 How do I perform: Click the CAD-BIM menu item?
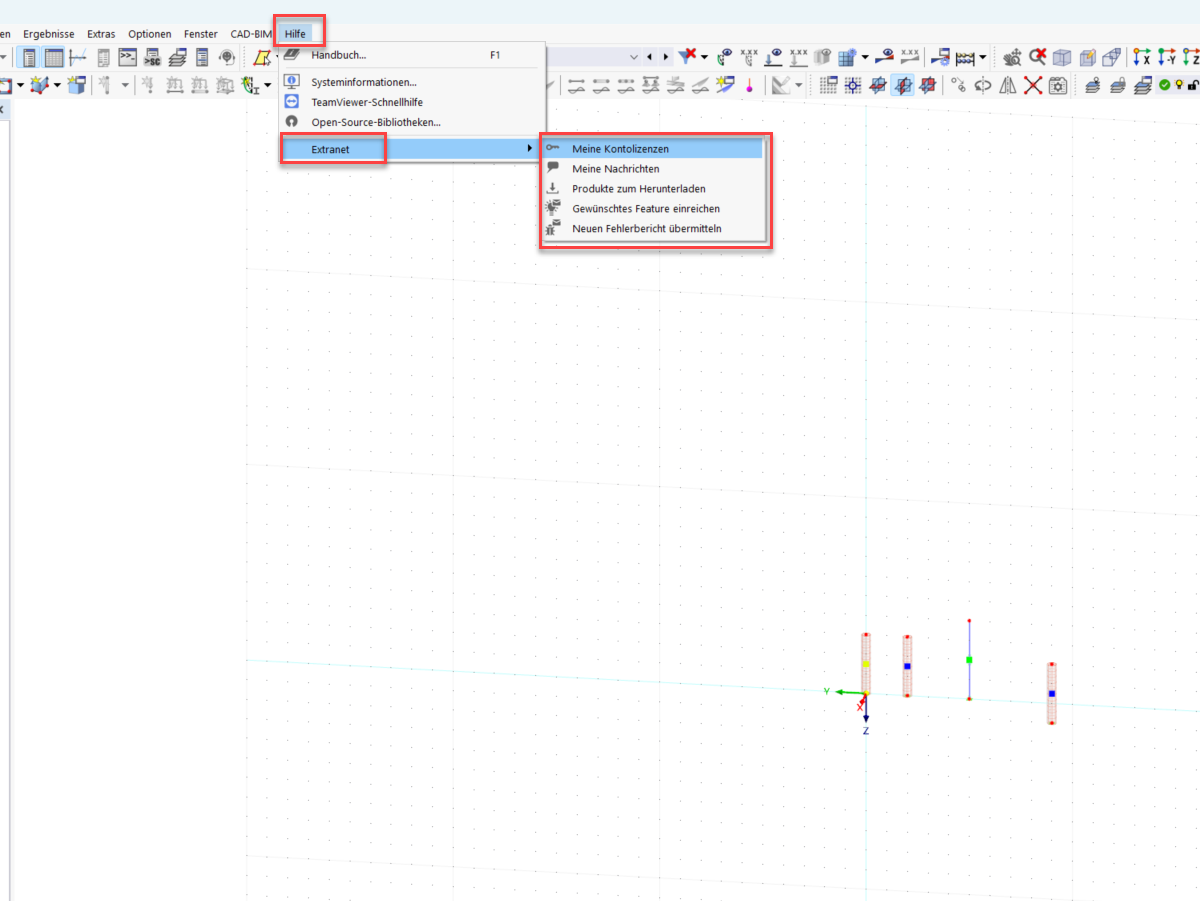coord(250,33)
